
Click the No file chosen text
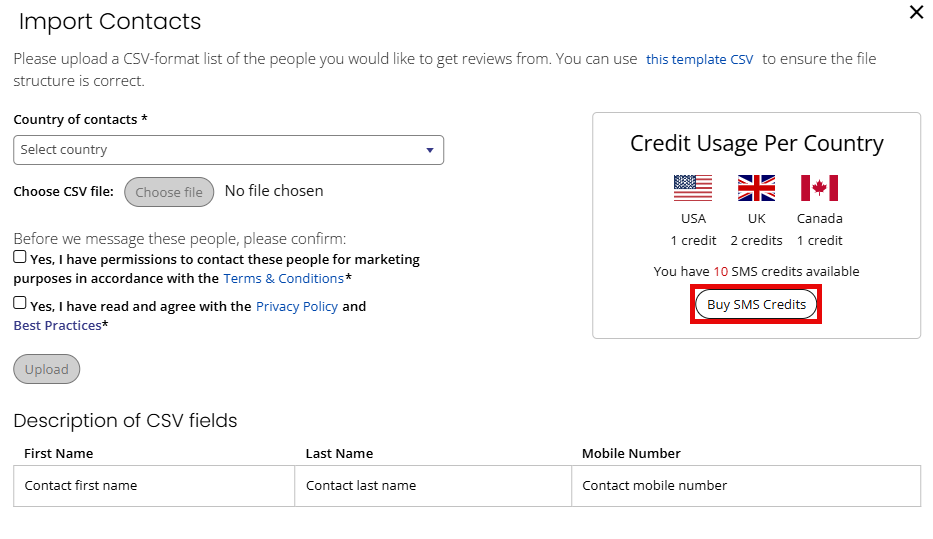(274, 191)
